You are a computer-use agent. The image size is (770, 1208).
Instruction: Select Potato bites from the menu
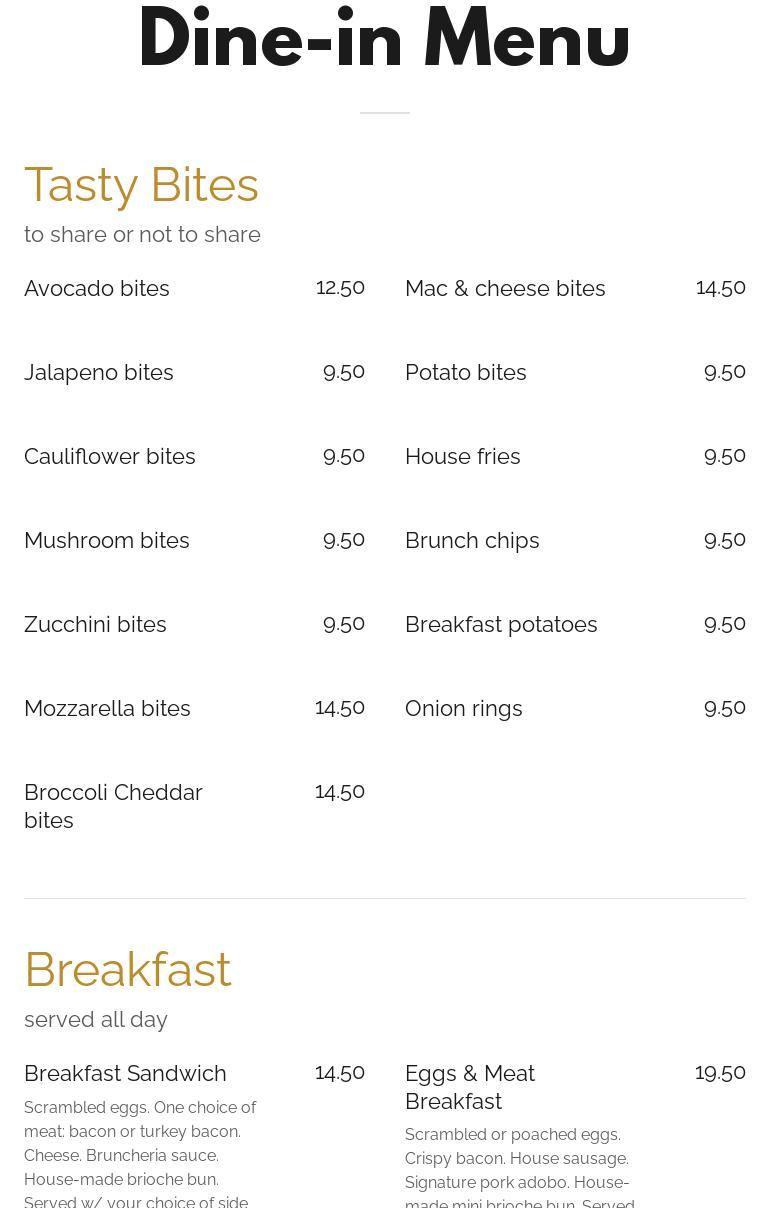tap(466, 372)
